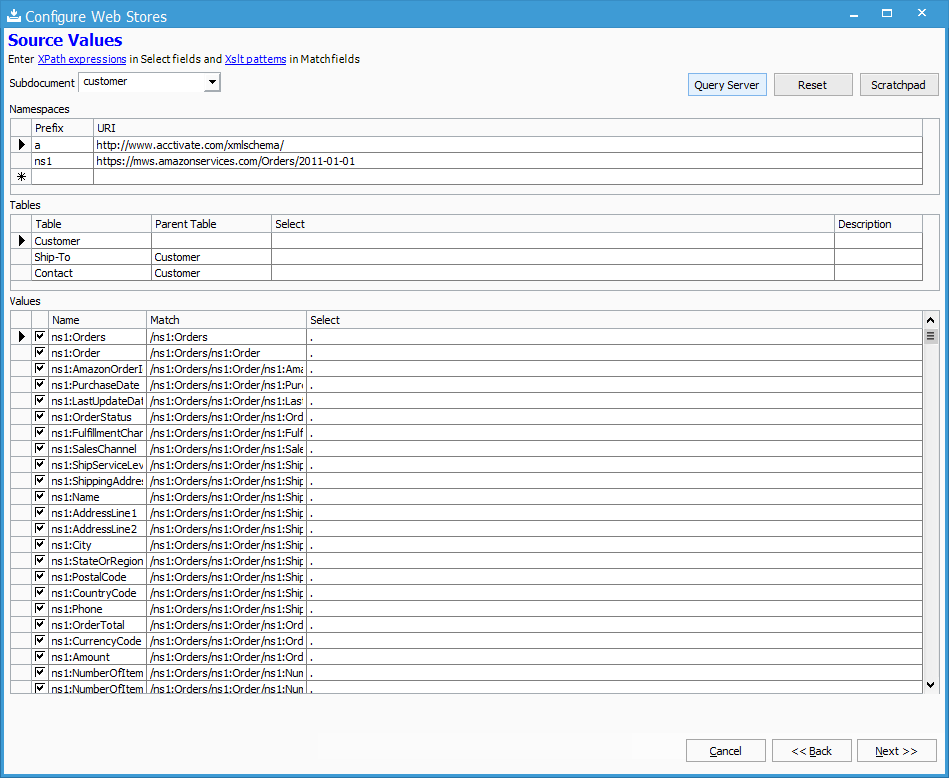This screenshot has width=949, height=778.
Task: Select the 'a' prefix cell in Namespaces
Action: tap(62, 145)
